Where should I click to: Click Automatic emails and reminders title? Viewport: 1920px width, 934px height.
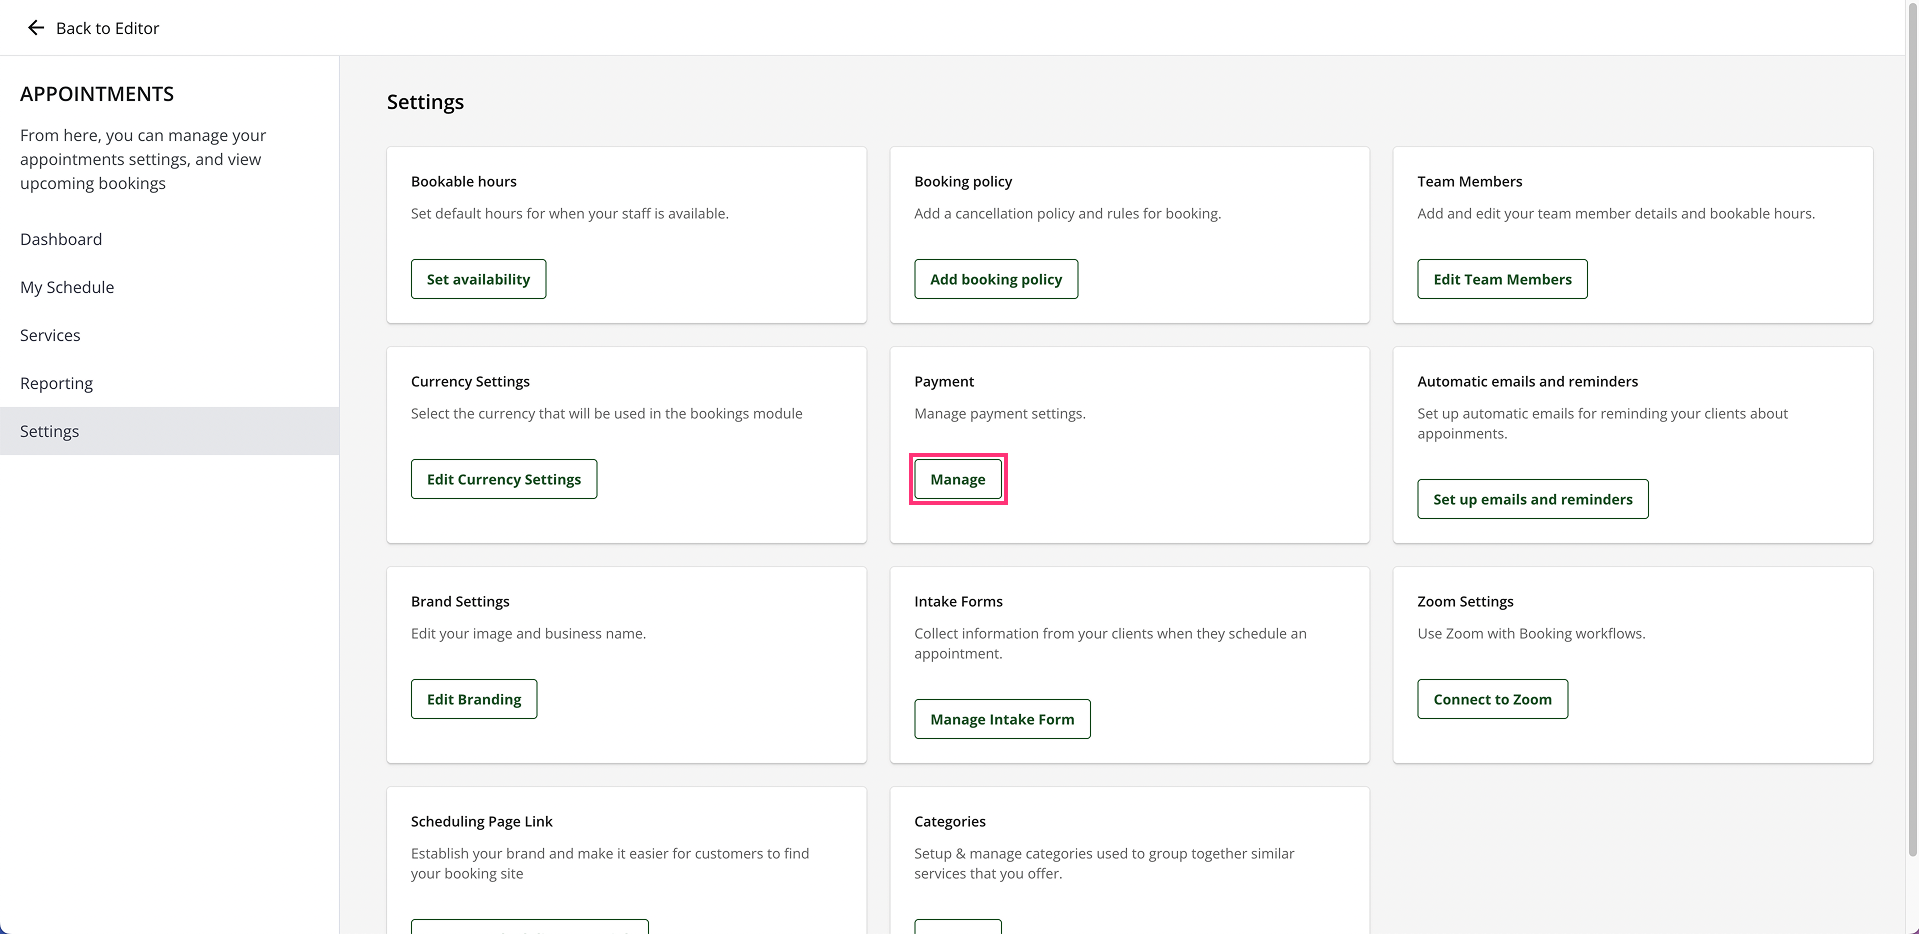pyautogui.click(x=1527, y=381)
